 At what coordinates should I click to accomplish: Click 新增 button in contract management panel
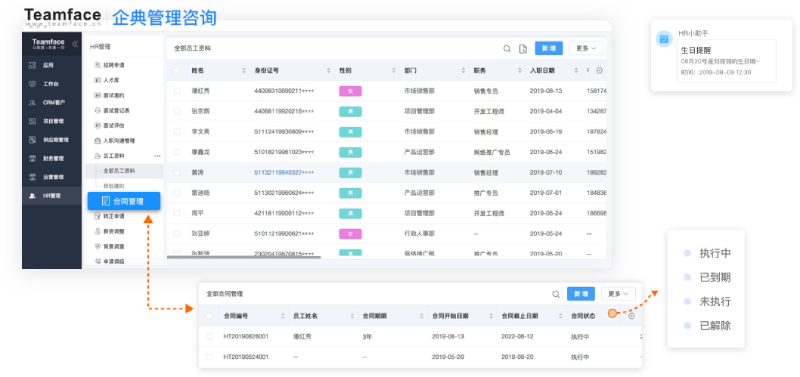(581, 294)
